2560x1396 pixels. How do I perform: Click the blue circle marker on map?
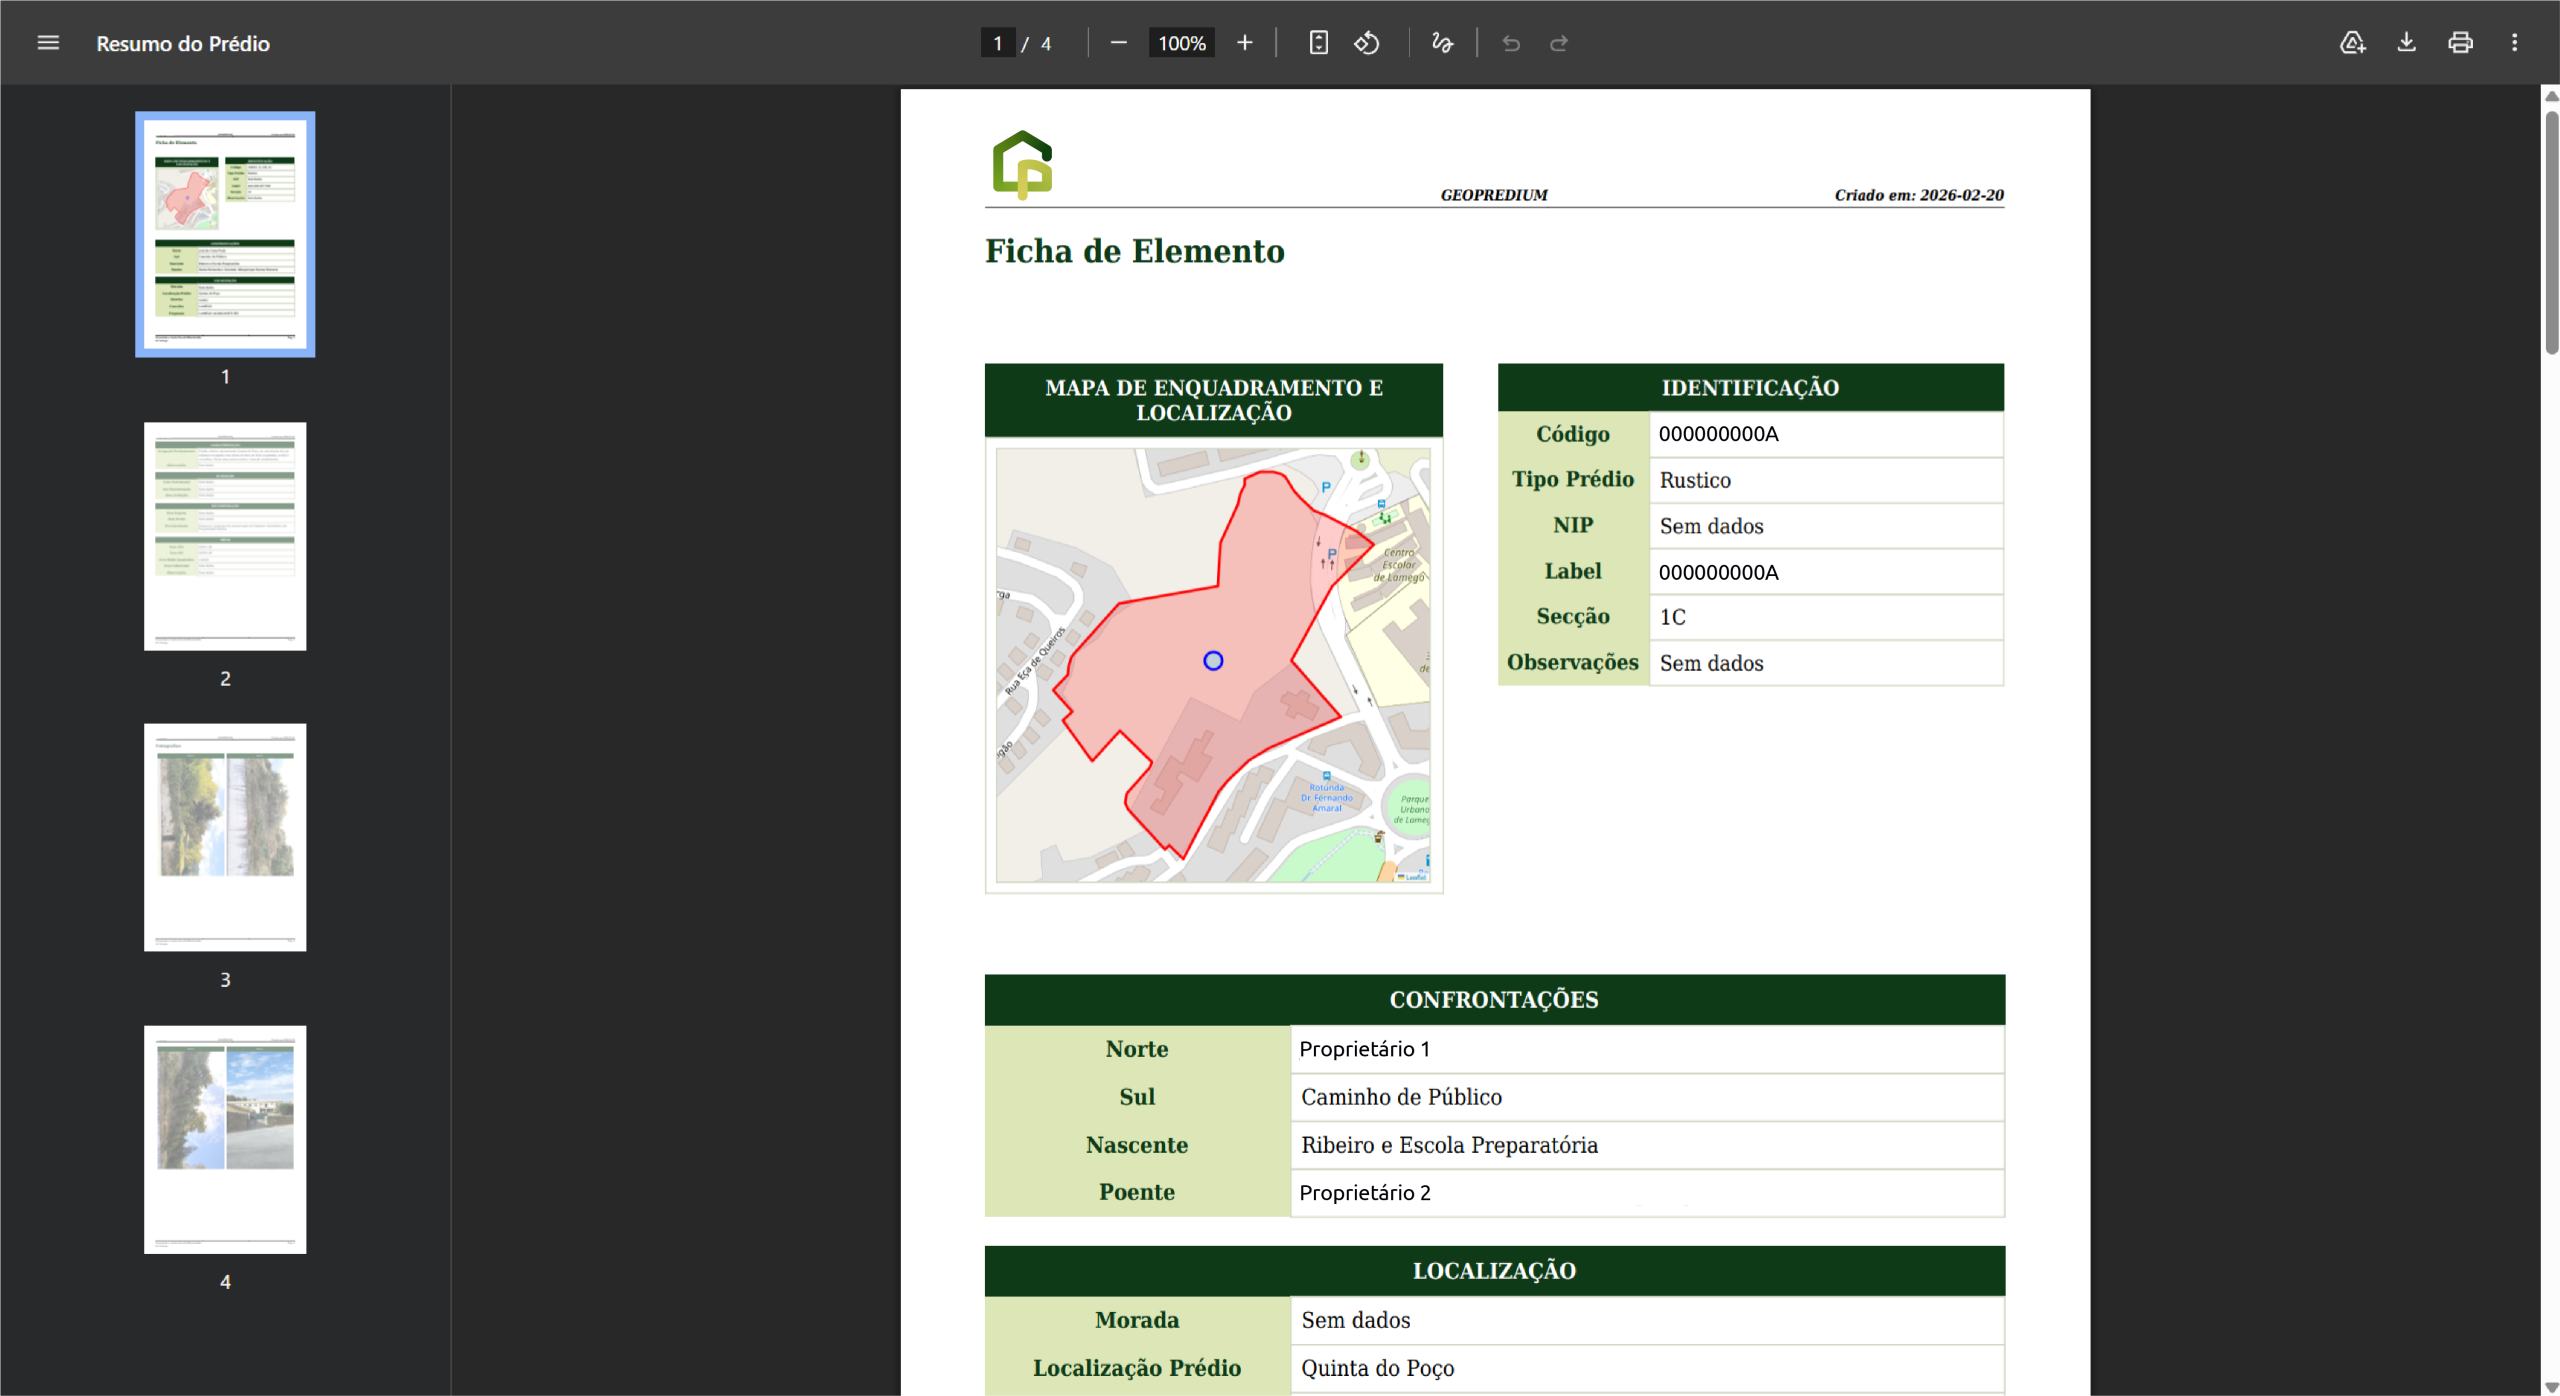[1213, 661]
